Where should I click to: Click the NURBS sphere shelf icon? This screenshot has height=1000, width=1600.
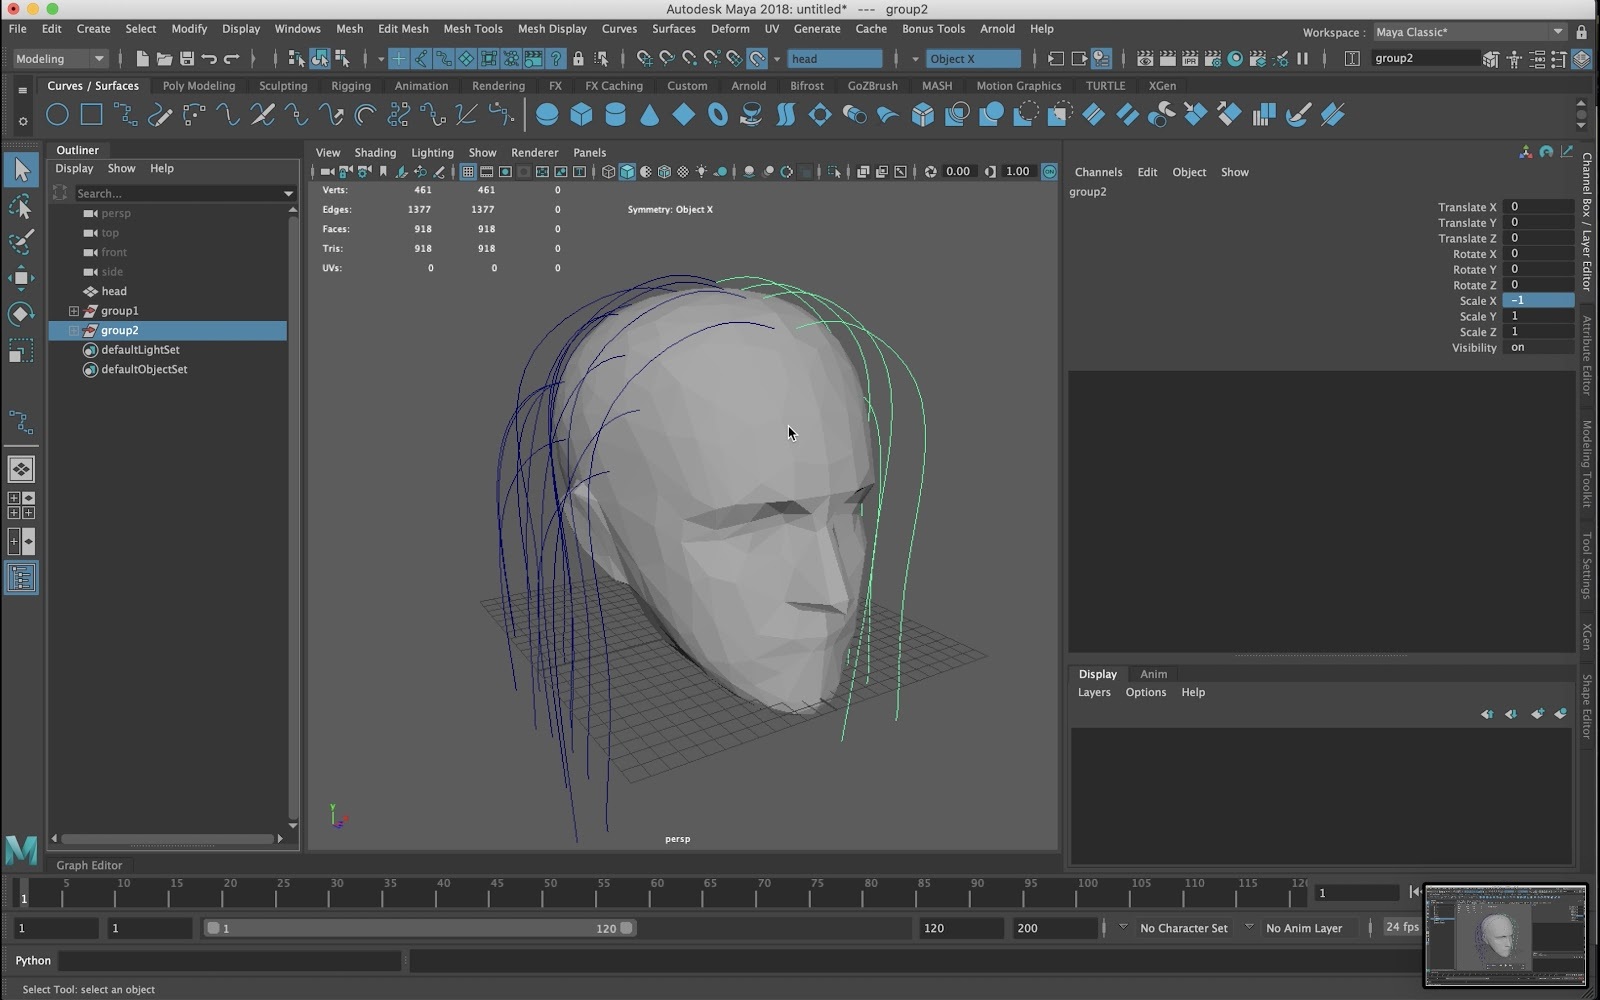(547, 115)
